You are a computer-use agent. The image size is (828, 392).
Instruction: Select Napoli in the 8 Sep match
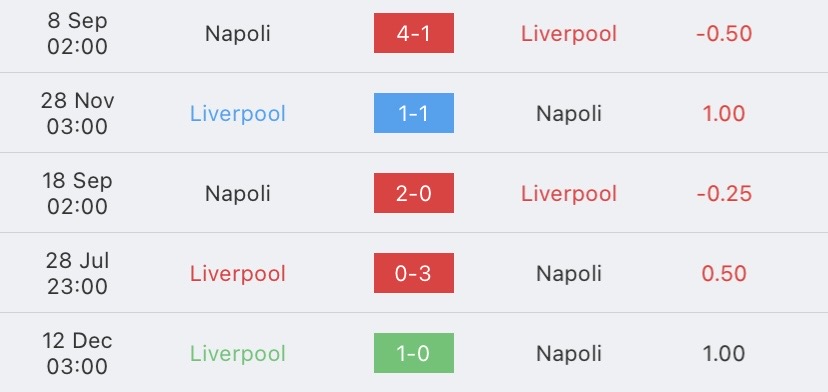[x=238, y=34]
